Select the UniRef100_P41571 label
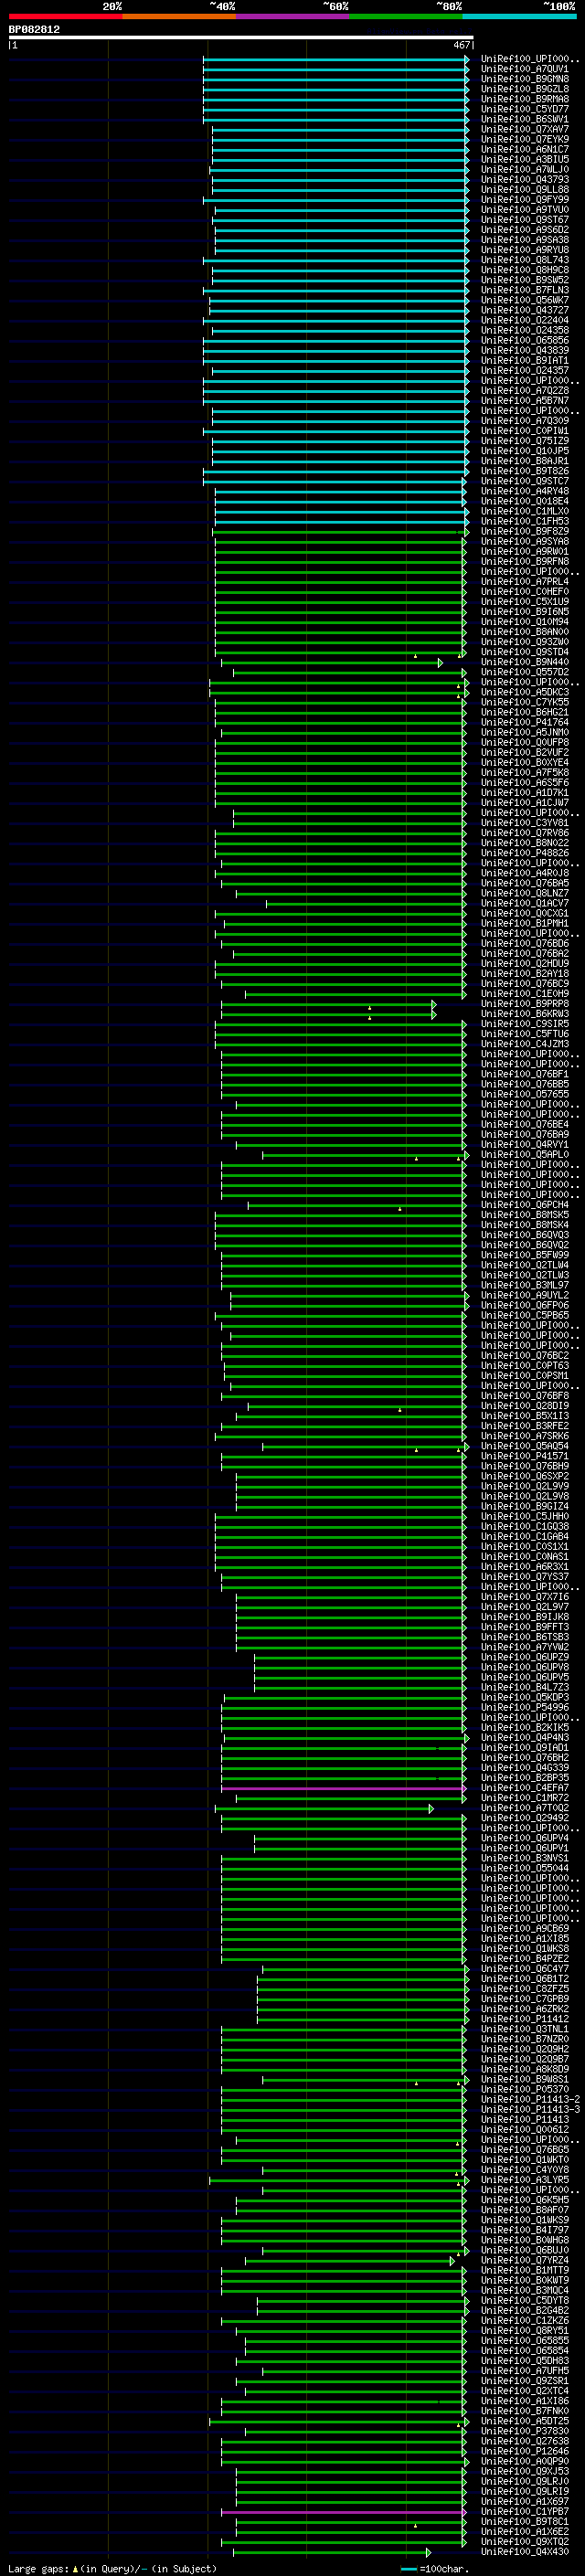Viewport: 585px width, 2576px height. pos(524,1456)
